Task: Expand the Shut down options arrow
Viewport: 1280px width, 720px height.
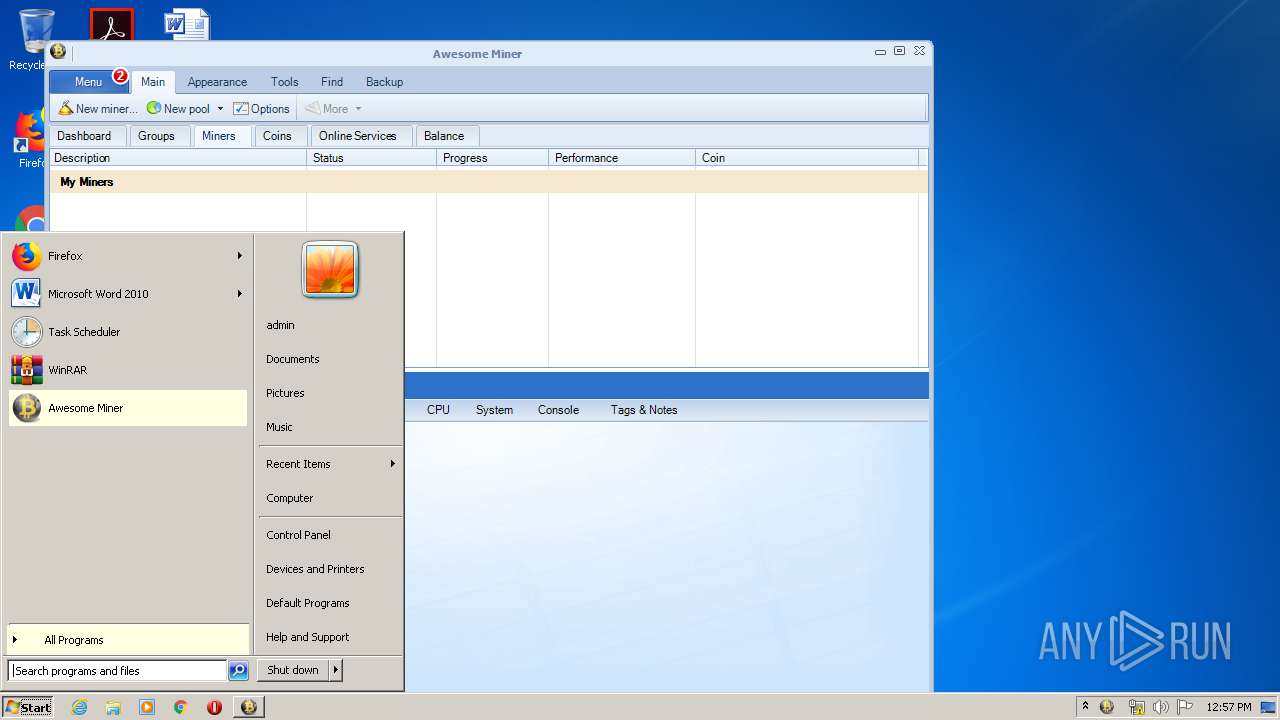Action: click(x=336, y=670)
